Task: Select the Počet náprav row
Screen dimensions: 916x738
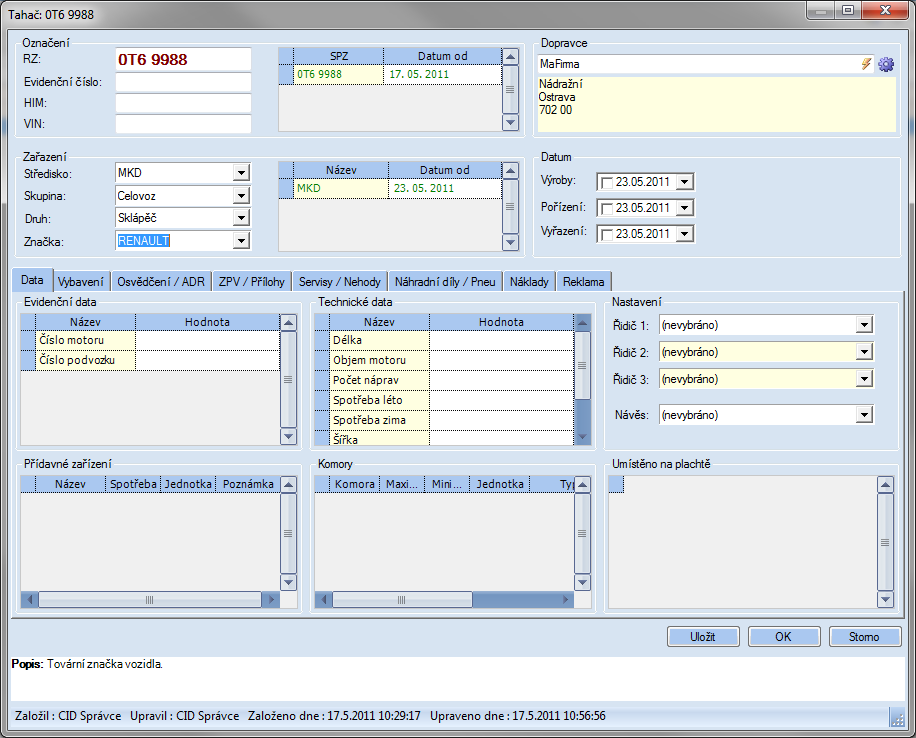Action: [444, 380]
